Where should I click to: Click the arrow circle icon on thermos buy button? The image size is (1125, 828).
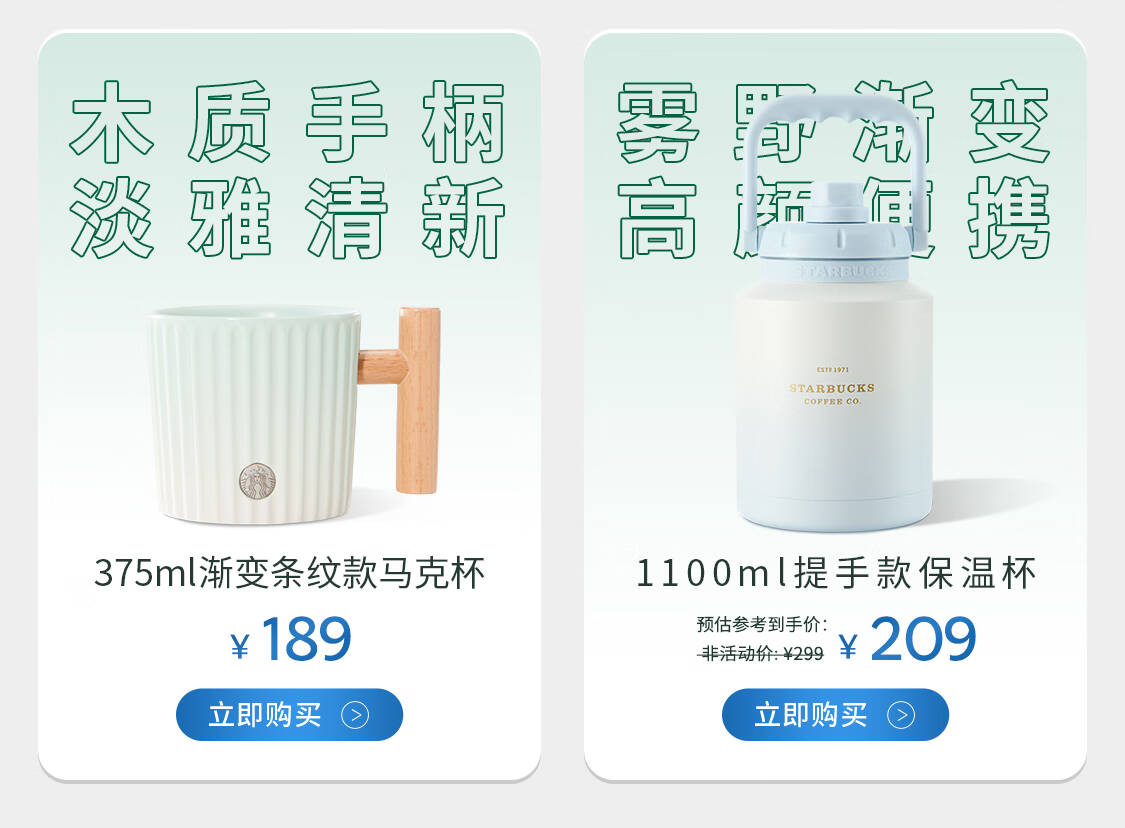pyautogui.click(x=901, y=715)
